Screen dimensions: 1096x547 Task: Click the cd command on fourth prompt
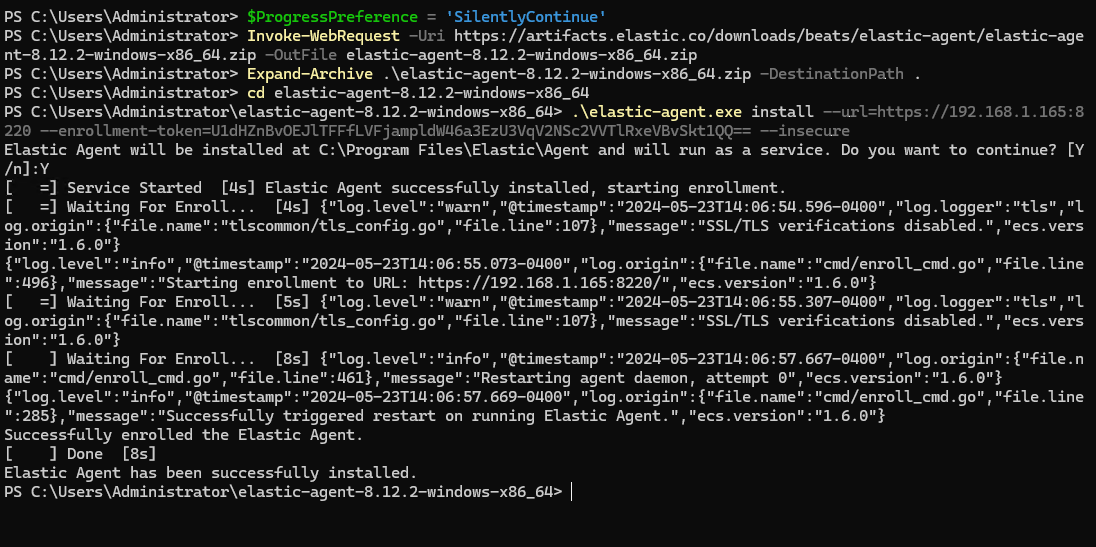click(x=257, y=92)
